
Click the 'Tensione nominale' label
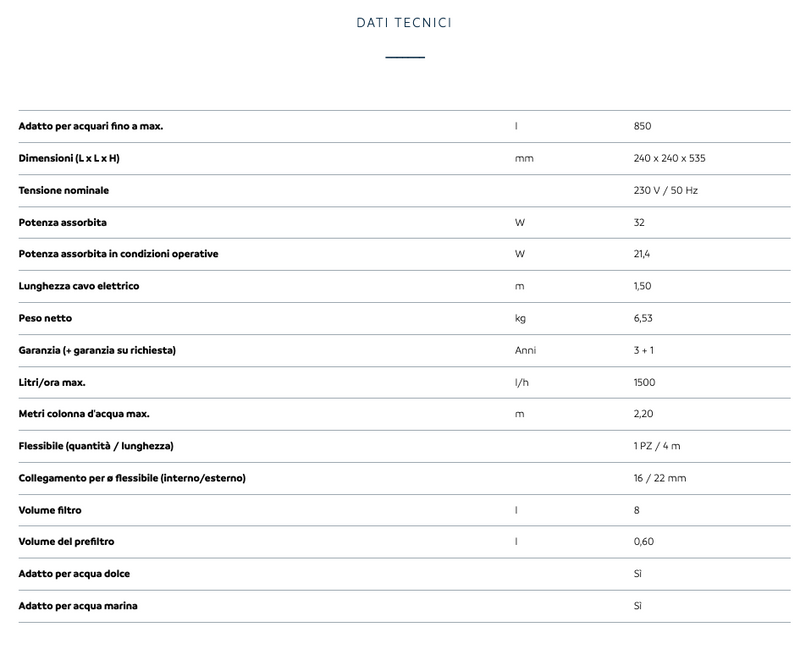click(64, 190)
